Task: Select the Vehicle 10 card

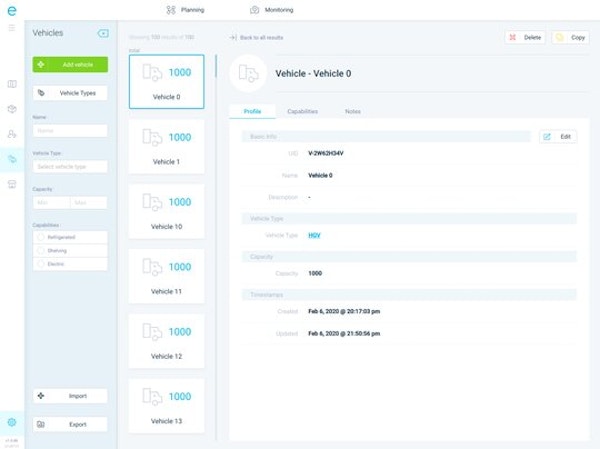Action: coord(166,211)
